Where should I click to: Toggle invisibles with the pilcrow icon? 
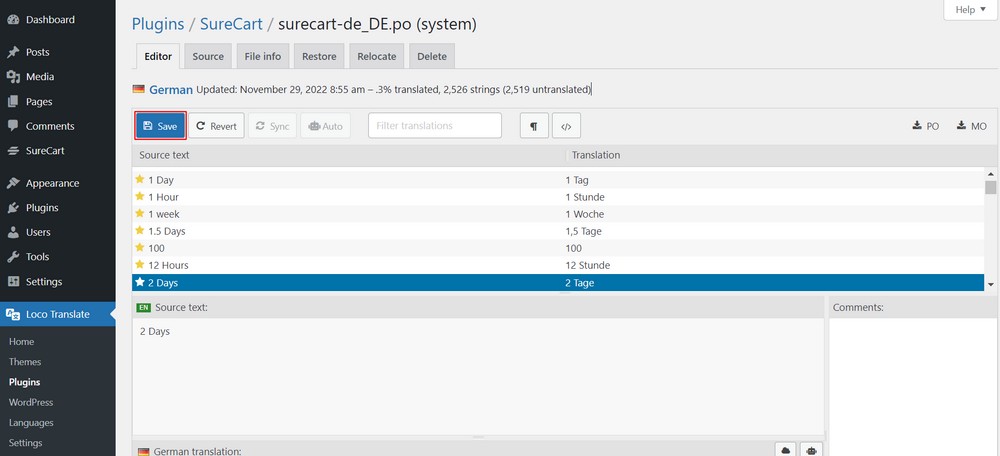(534, 126)
